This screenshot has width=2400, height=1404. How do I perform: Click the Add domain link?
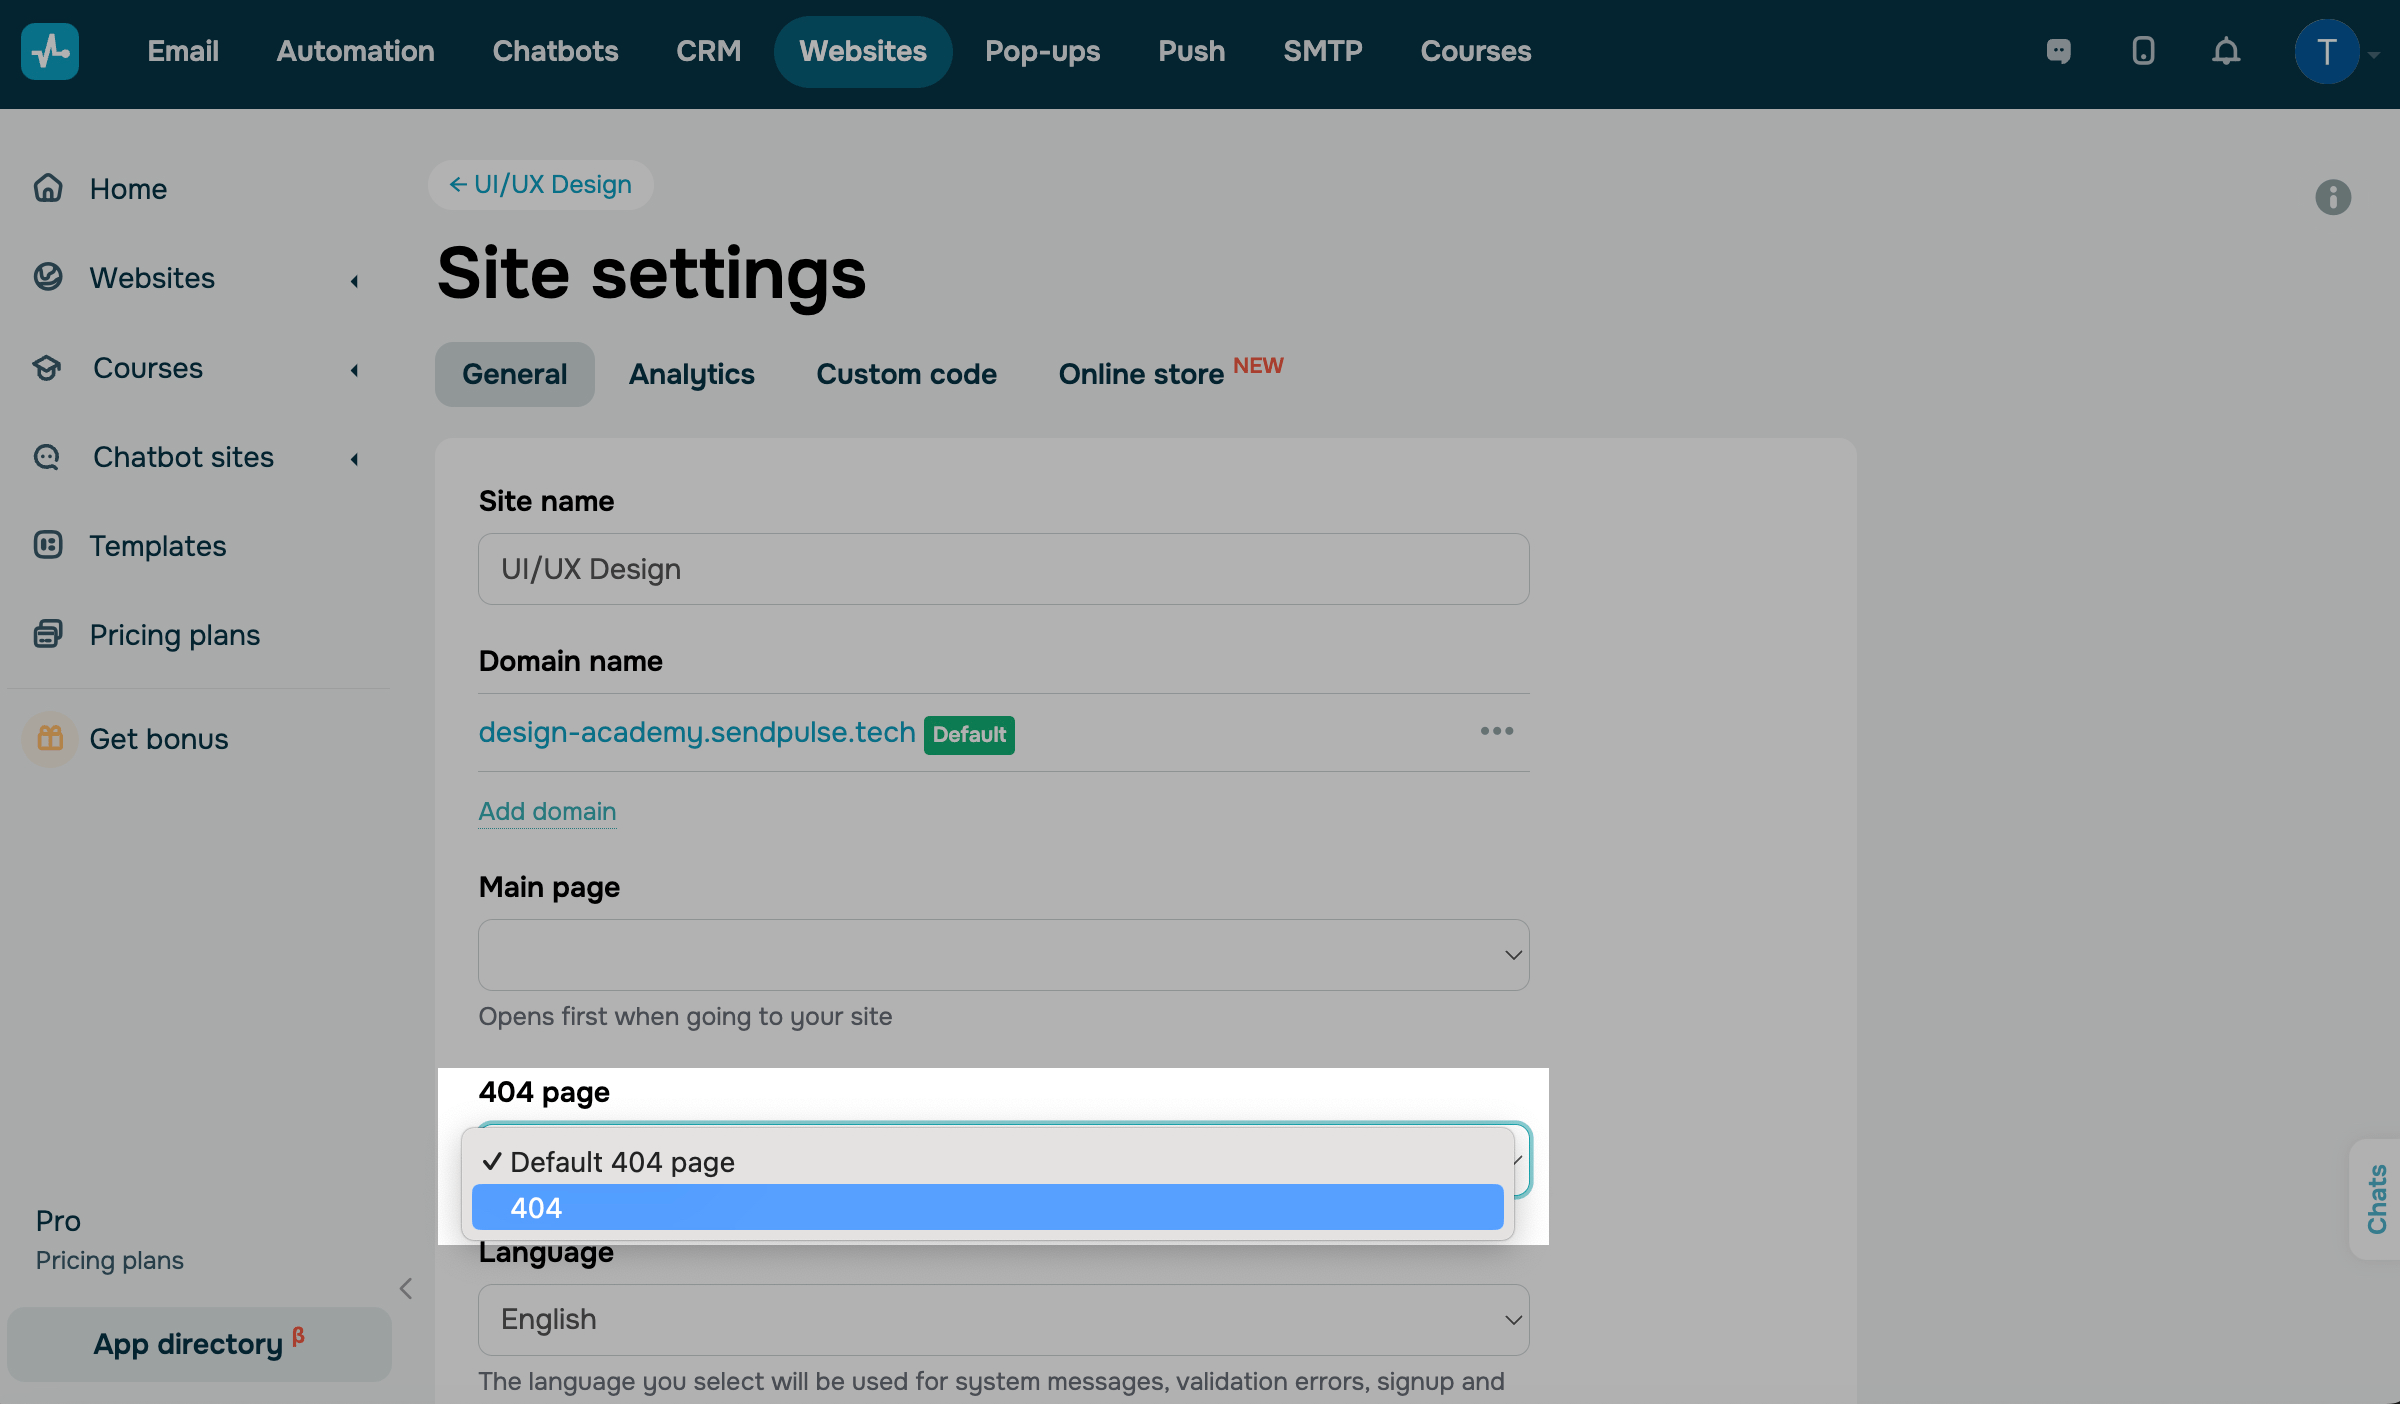pos(547,811)
